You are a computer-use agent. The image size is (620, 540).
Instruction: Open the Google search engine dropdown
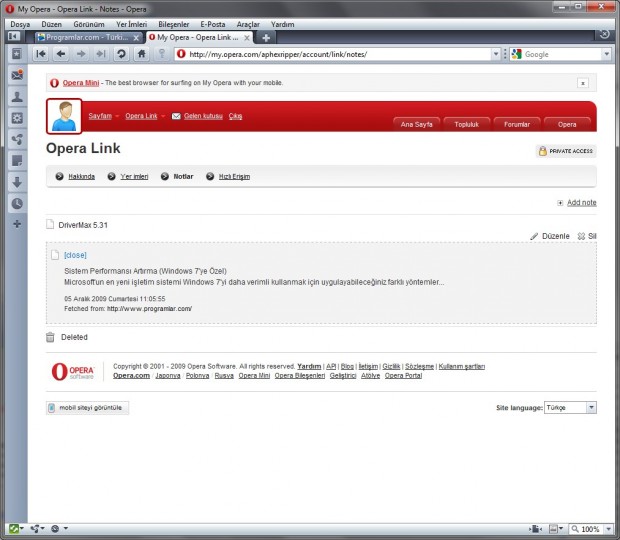pyautogui.click(x=607, y=54)
